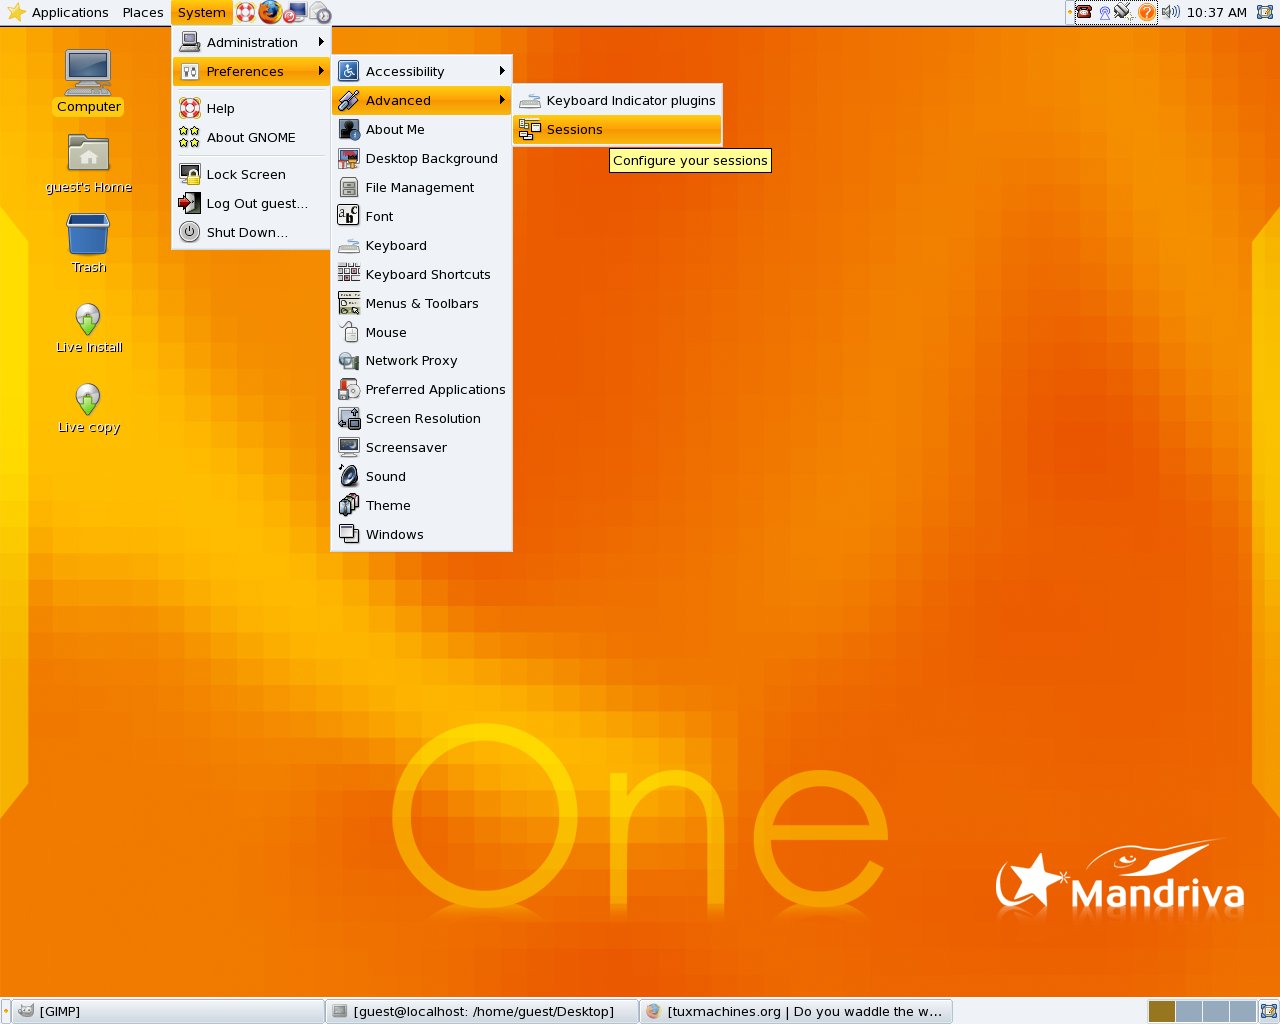
Task: Expand the Administration submenu arrow
Action: click(x=321, y=42)
